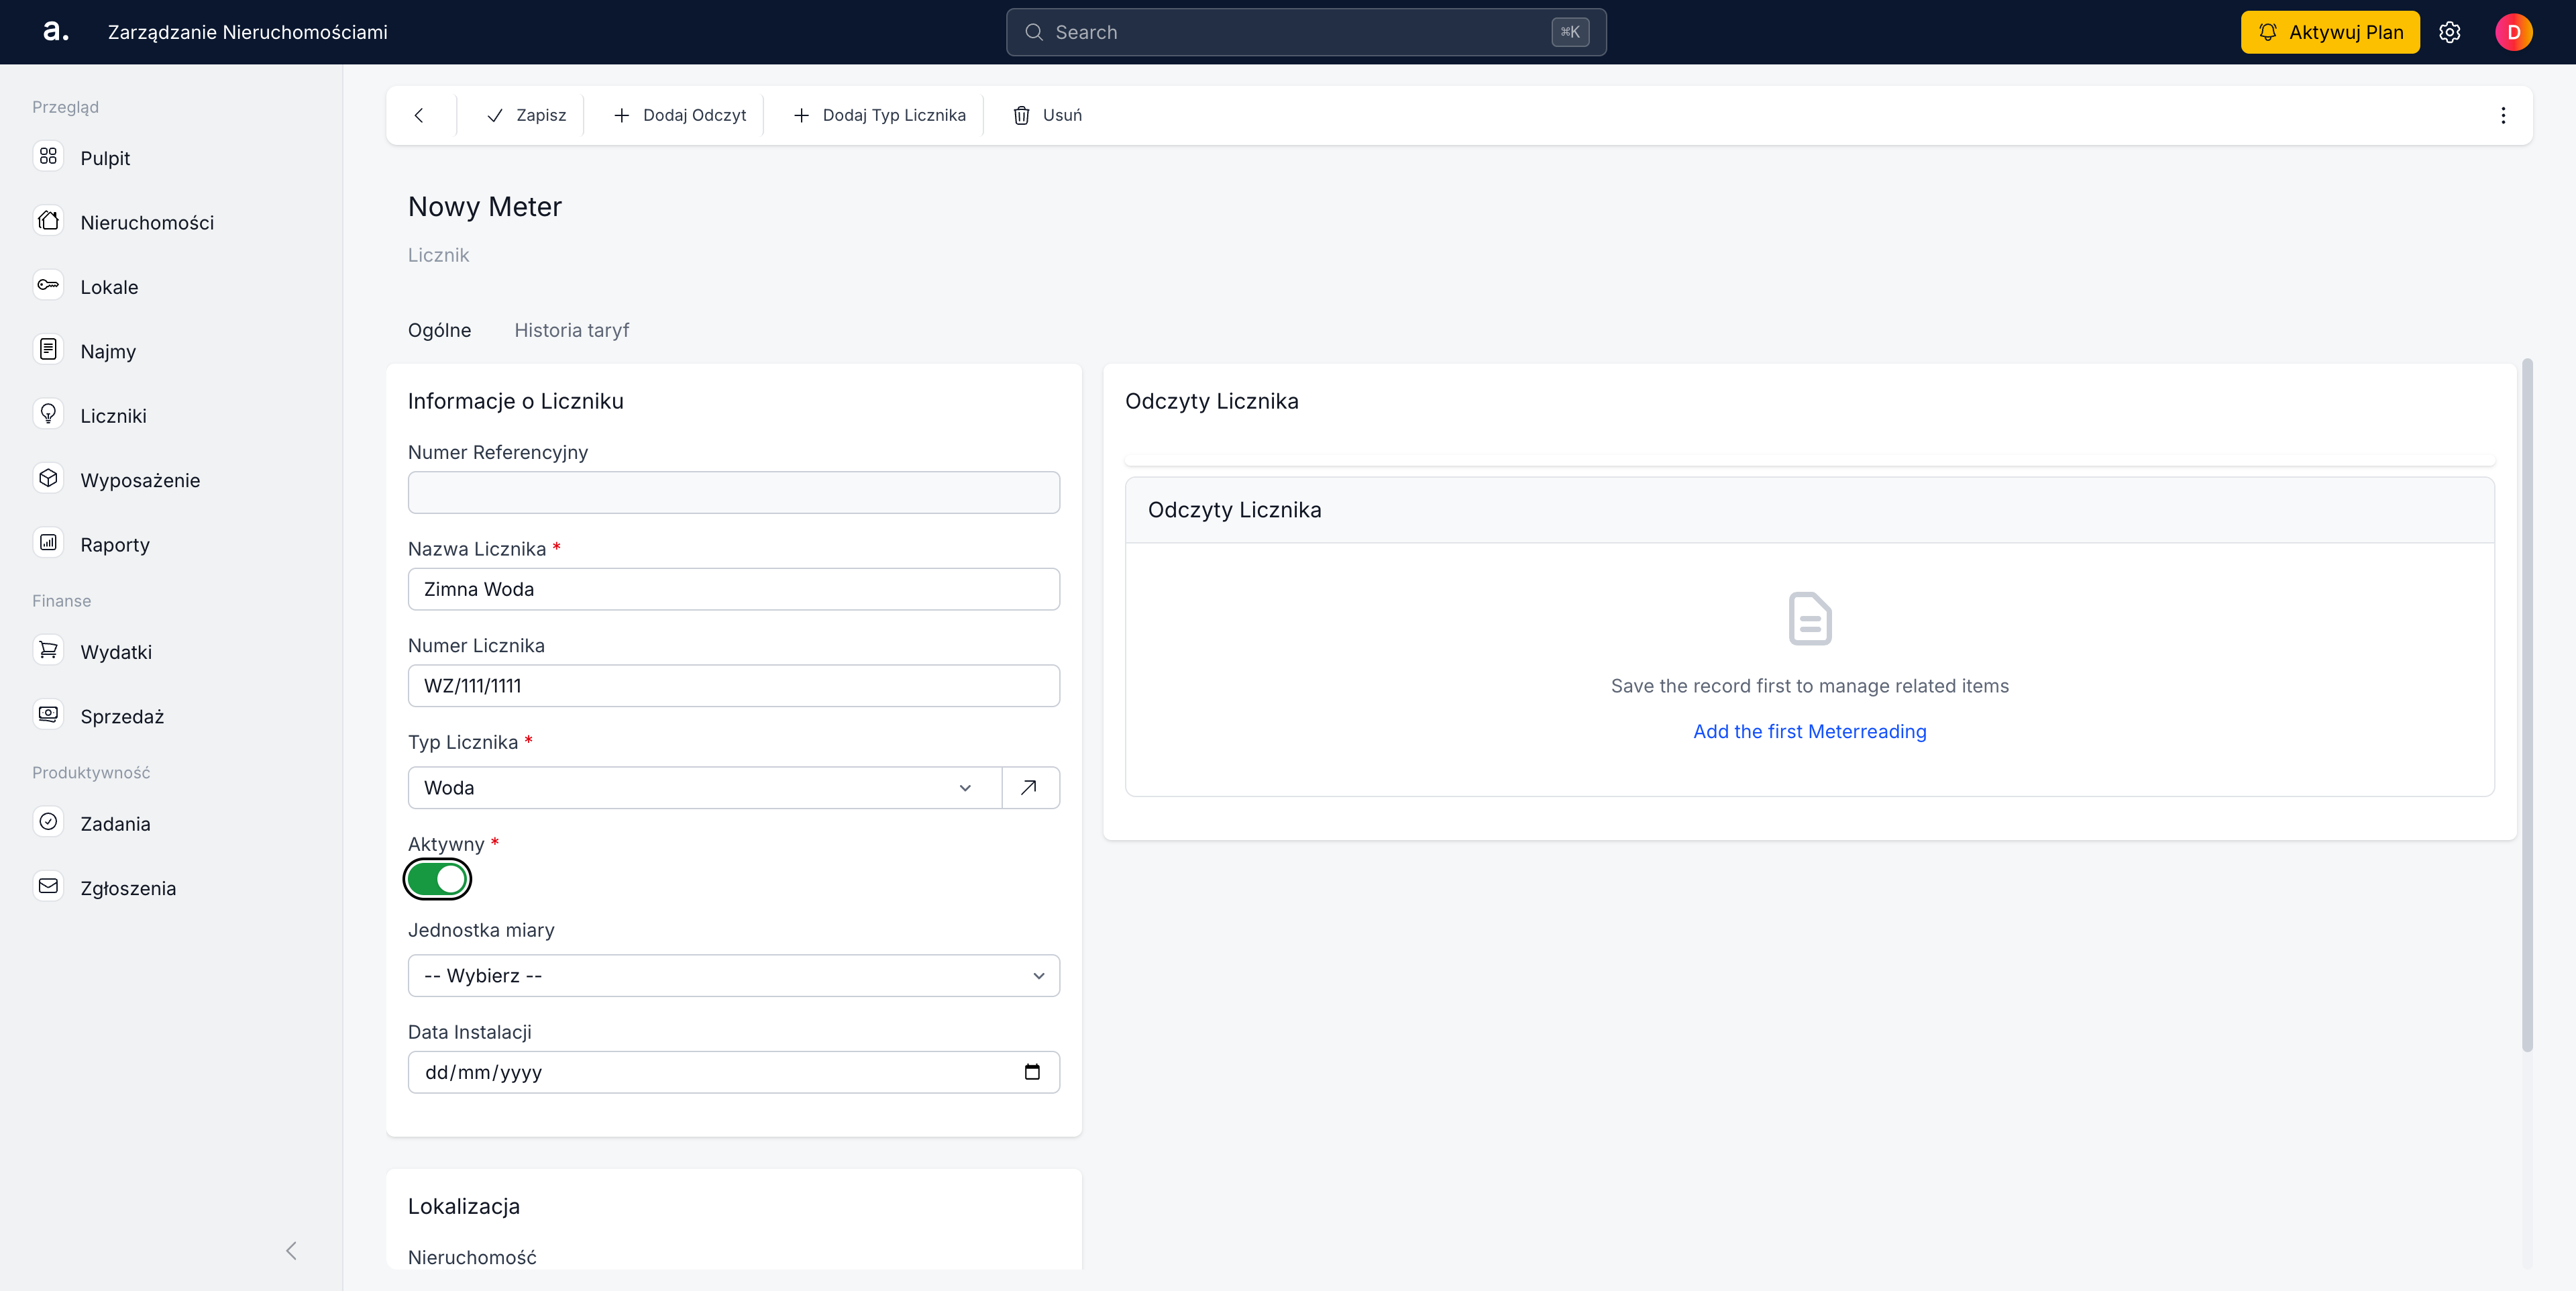2576x1291 pixels.
Task: Open the Pulpit dashboard icon
Action: [x=48, y=156]
